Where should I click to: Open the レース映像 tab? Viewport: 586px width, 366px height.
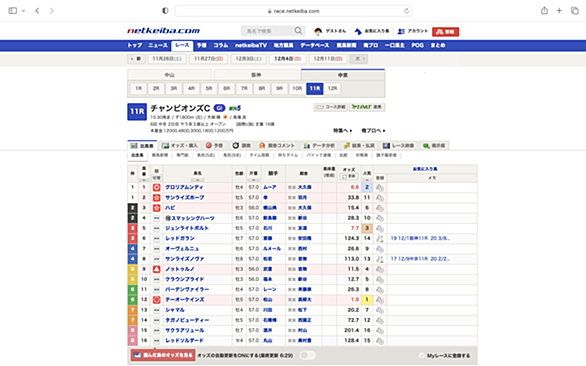click(x=399, y=145)
